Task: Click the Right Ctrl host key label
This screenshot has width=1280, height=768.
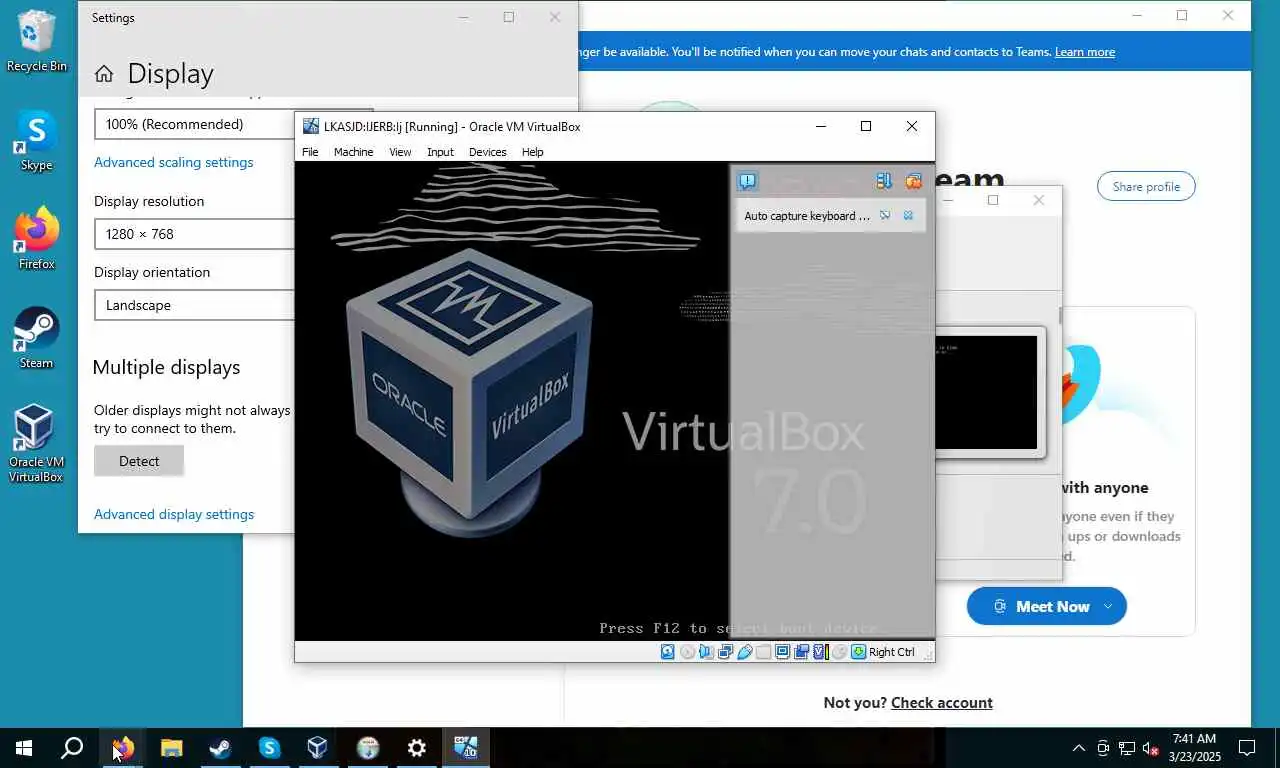Action: click(892, 652)
